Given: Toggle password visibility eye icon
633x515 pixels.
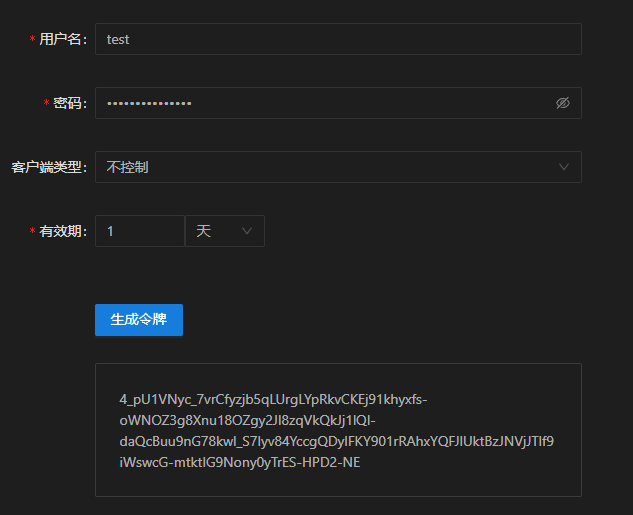Looking at the screenshot, I should pos(562,103).
